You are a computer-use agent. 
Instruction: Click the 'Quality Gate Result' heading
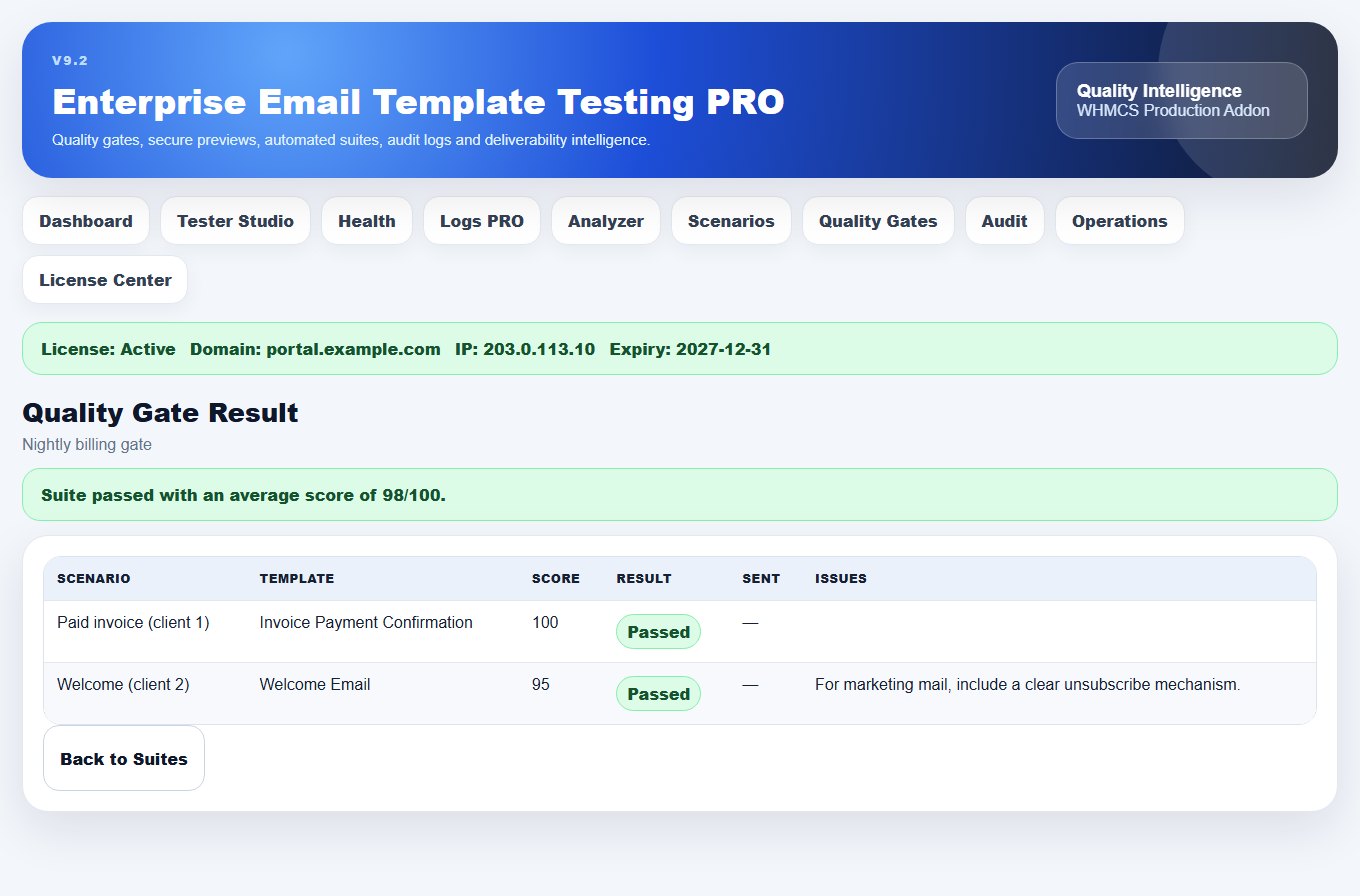(160, 412)
